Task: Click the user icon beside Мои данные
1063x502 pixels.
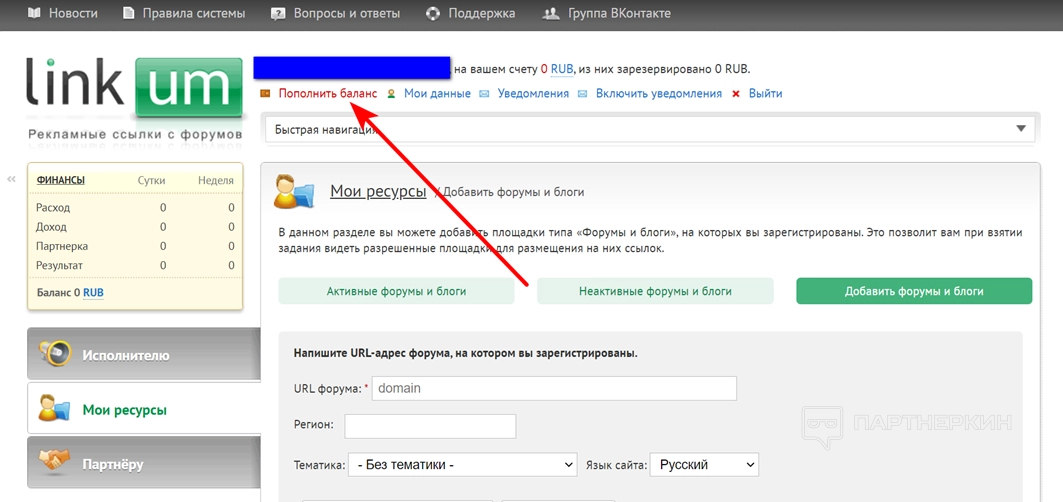Action: pyautogui.click(x=391, y=94)
